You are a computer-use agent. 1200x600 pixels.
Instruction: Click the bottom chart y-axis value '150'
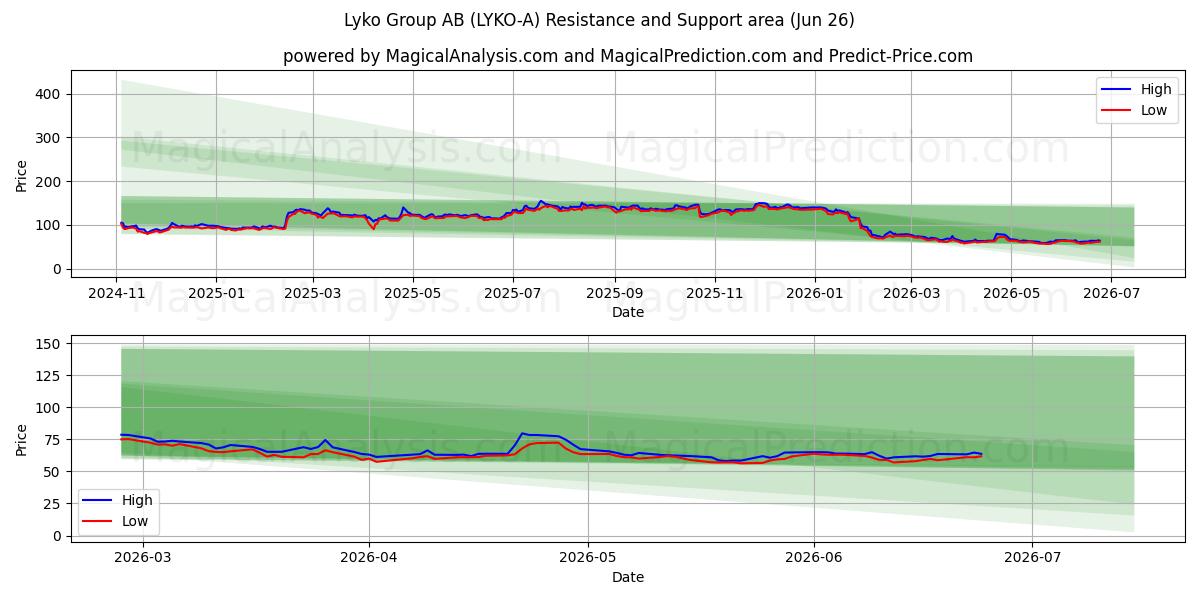pyautogui.click(x=49, y=344)
